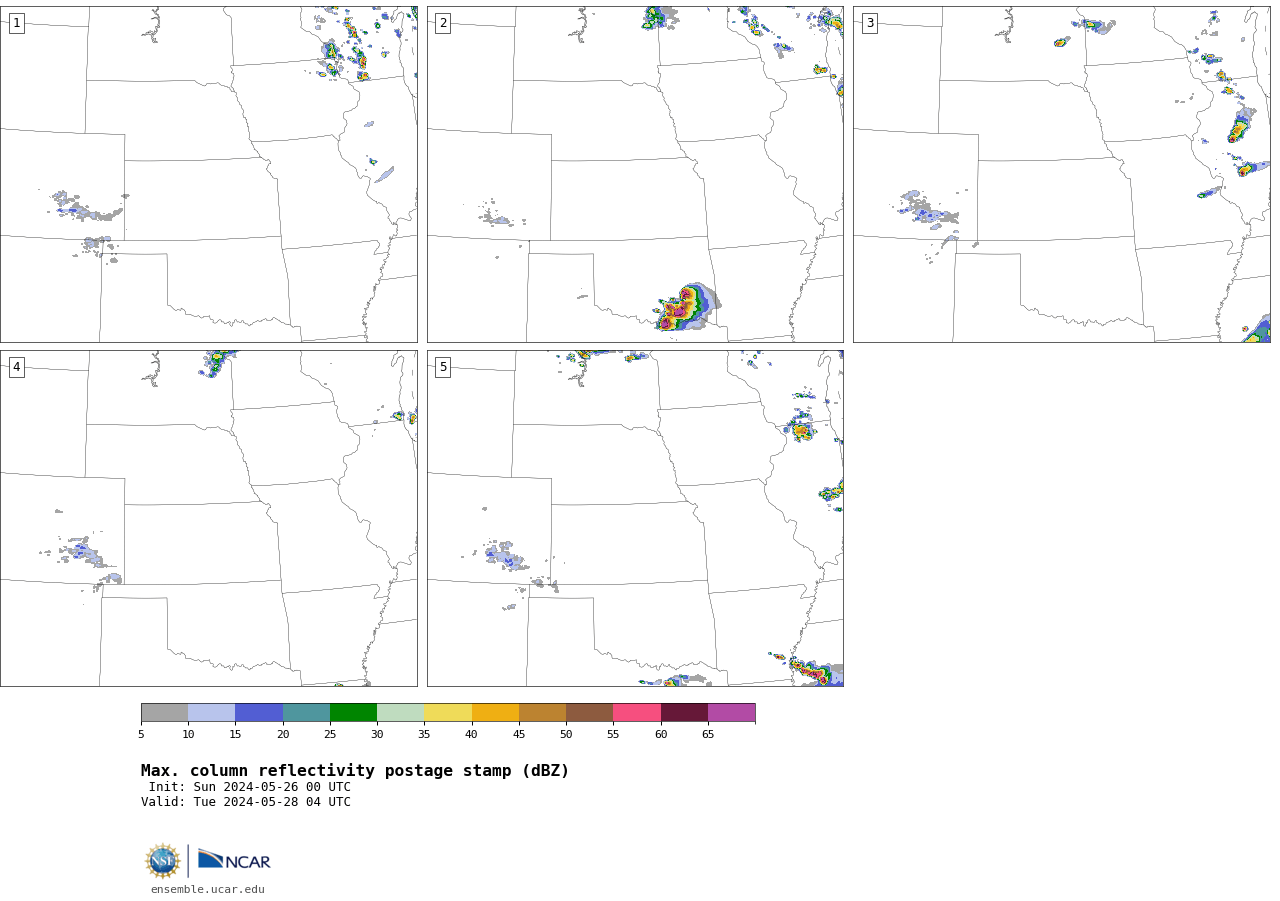Screen dimensions: 1280x901
Task: Click the pale green 30-35 dBZ swatch
Action: (400, 712)
